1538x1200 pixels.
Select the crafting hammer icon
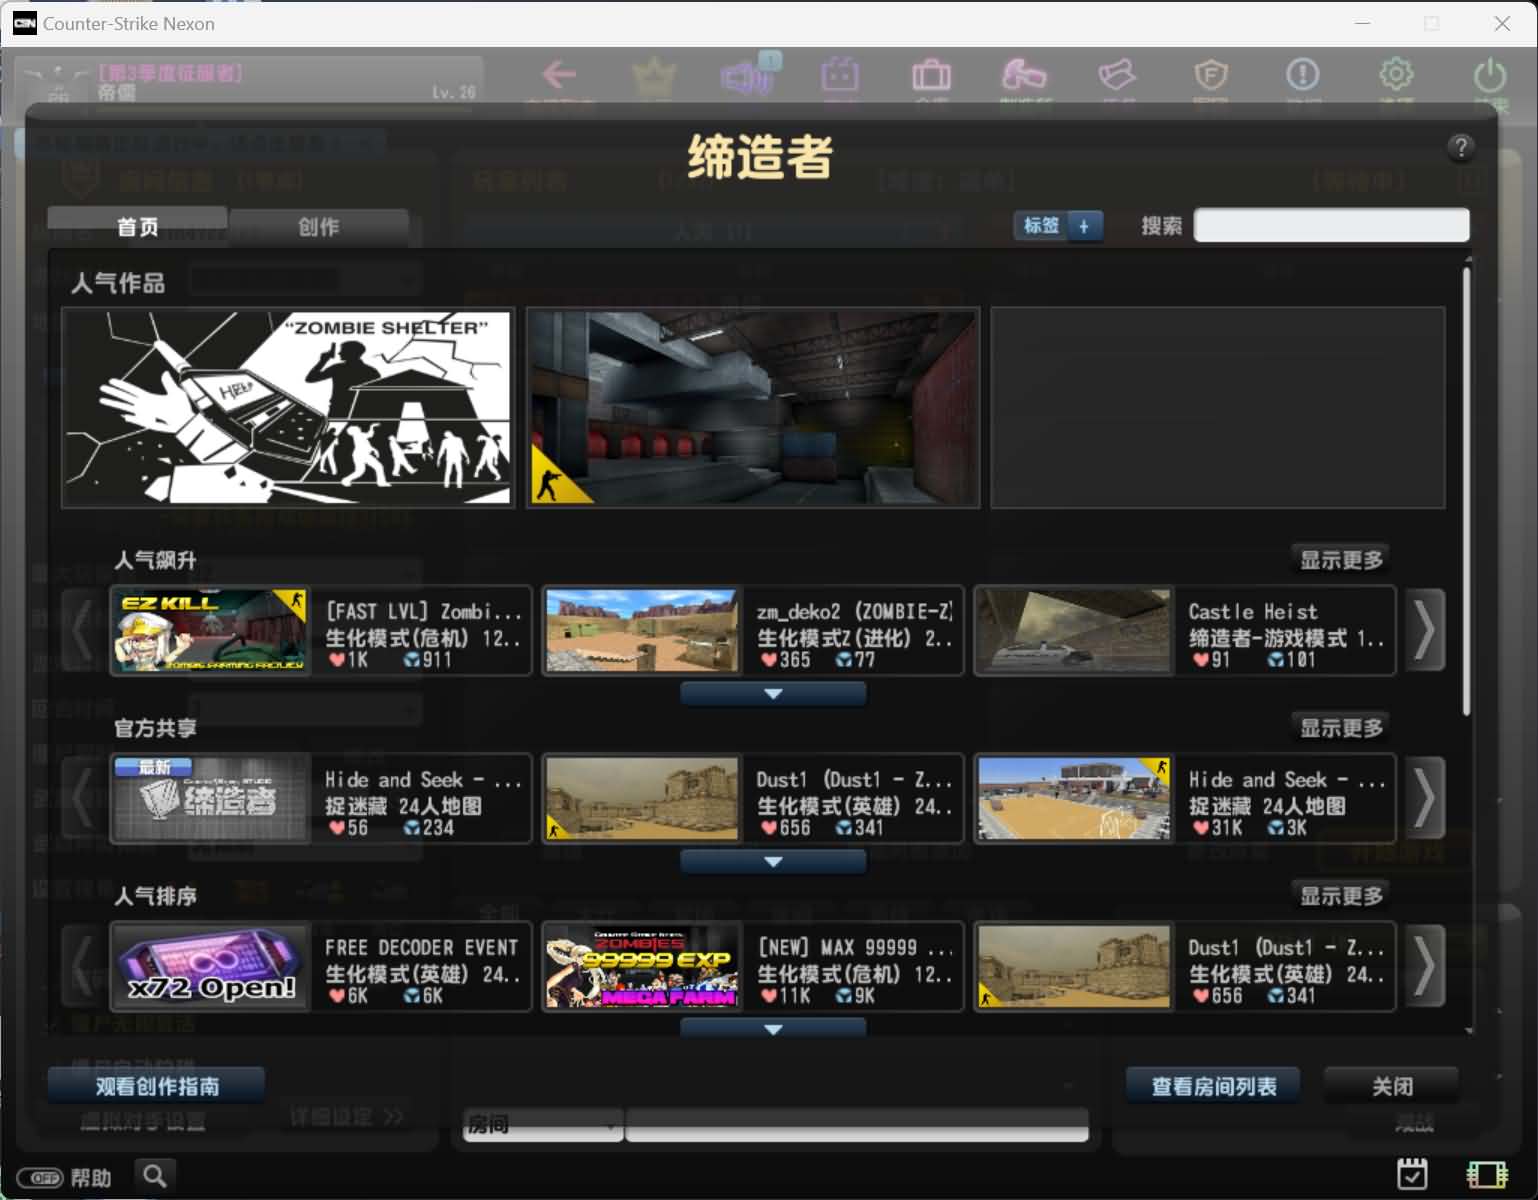1025,75
